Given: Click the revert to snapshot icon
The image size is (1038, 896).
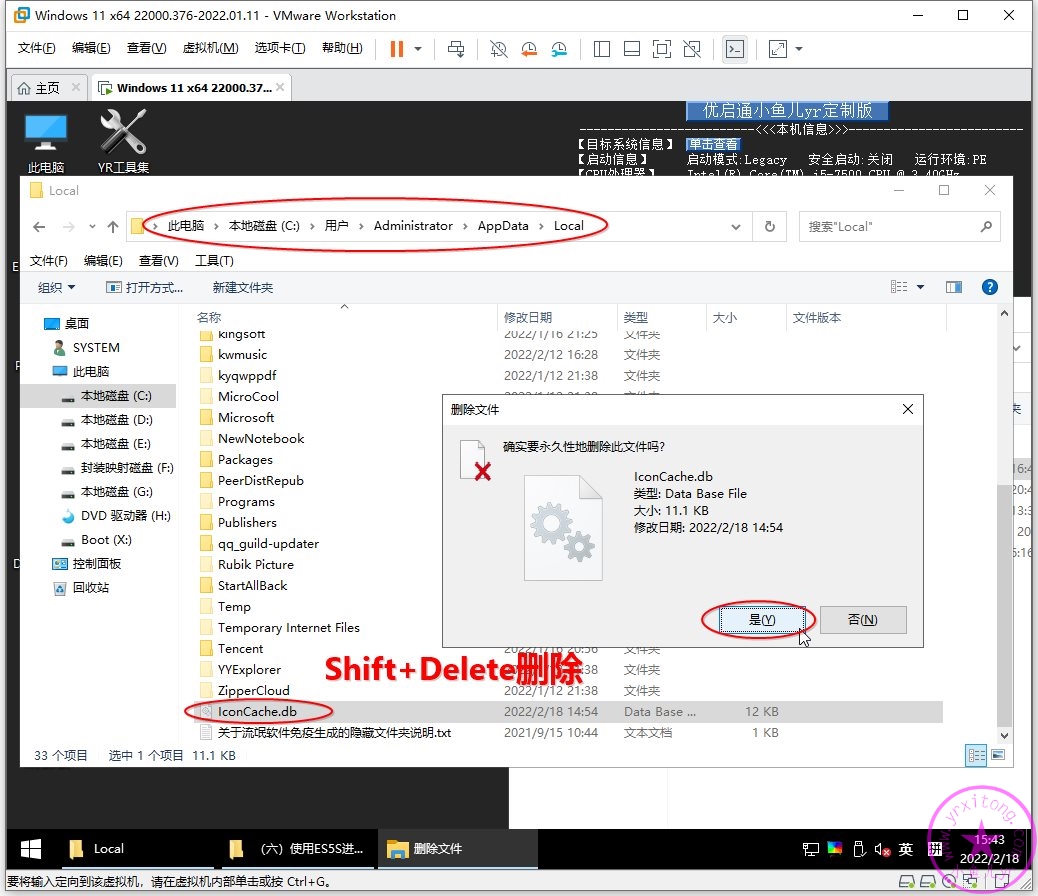Looking at the screenshot, I should [x=529, y=49].
